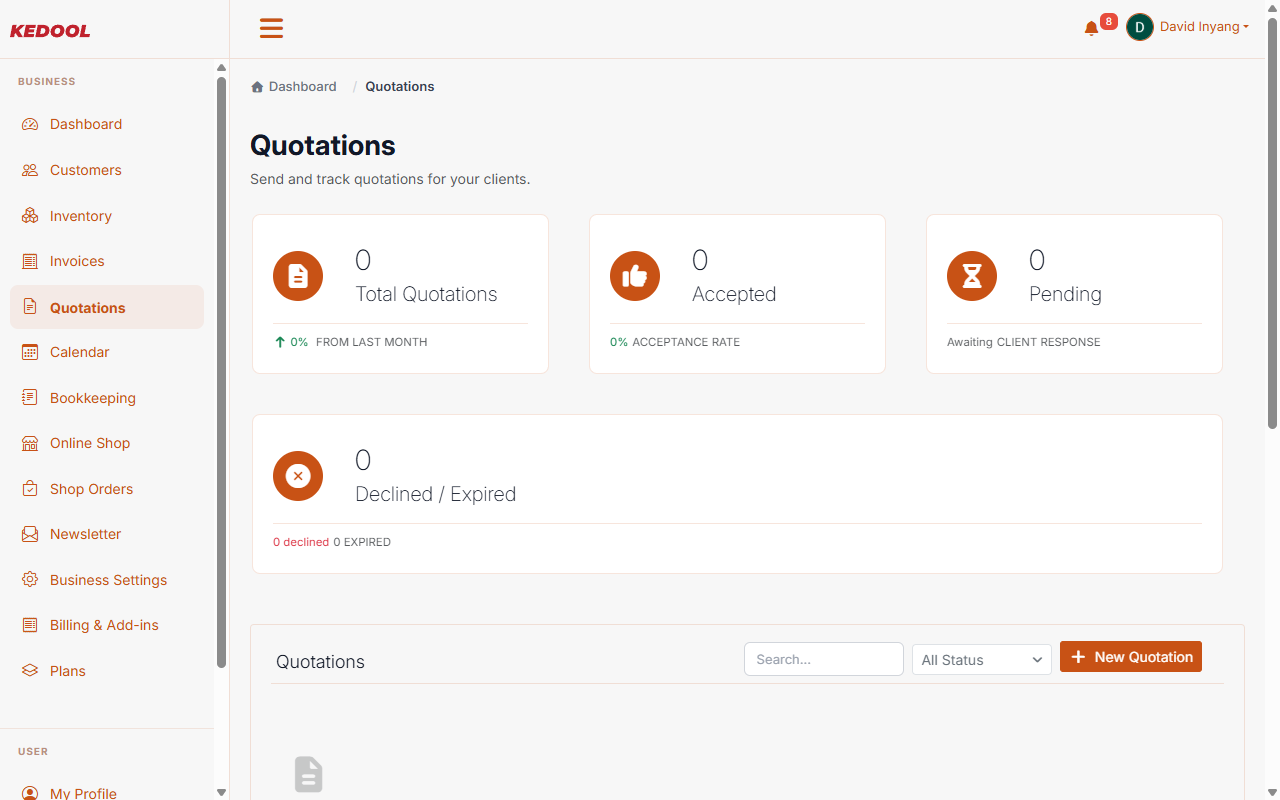Click the "0% ACCEPTANCE RATE" text

675,342
